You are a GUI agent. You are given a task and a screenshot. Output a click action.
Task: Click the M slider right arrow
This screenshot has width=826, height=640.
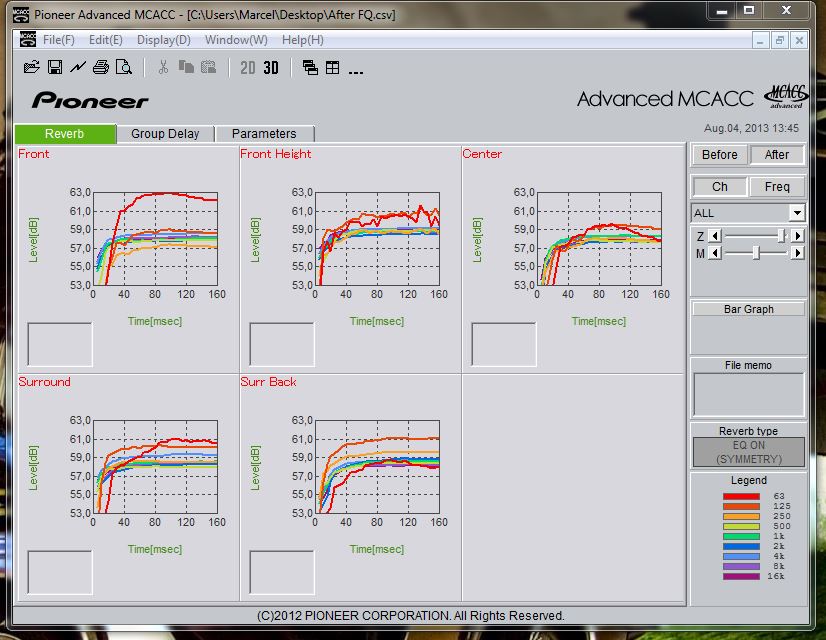797,253
